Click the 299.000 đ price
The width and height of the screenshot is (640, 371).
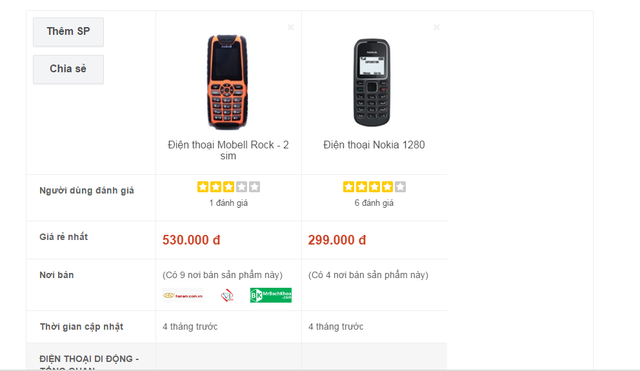tap(337, 240)
